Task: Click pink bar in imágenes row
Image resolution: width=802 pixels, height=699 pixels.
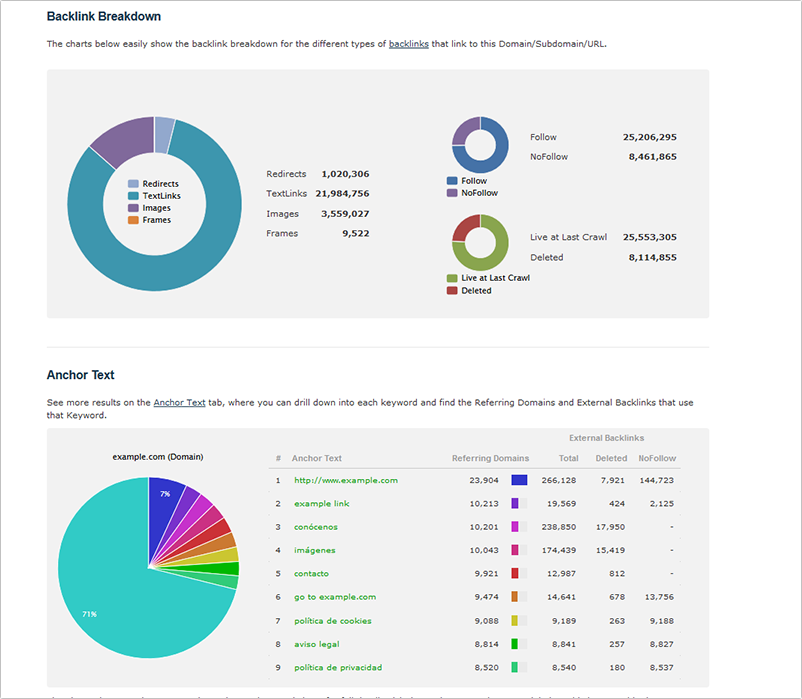Action: click(515, 550)
